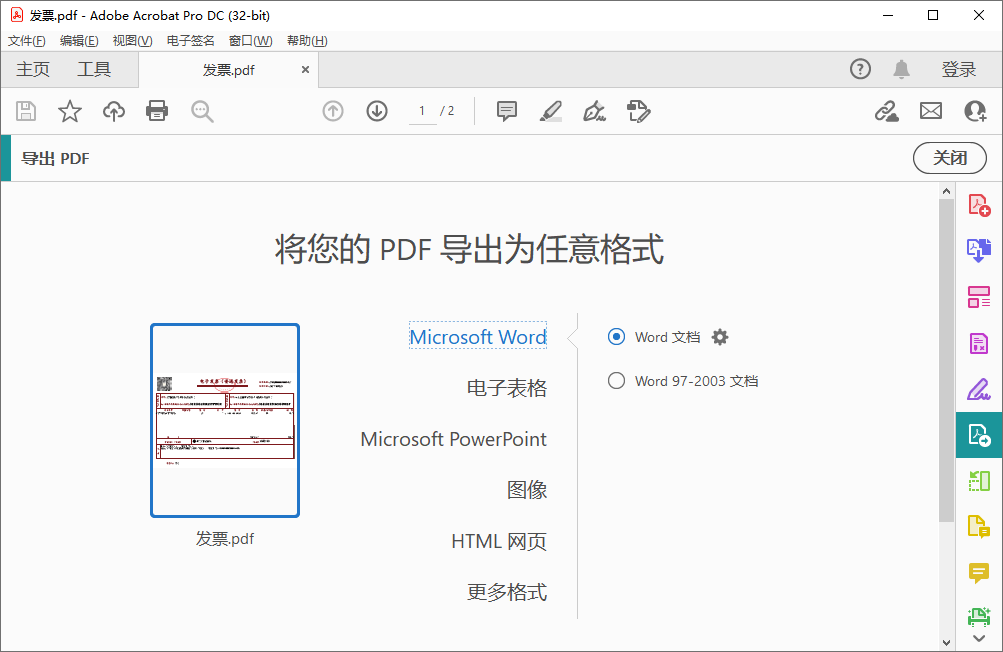Open the 文件(F) menu
1003x652 pixels.
(26, 41)
